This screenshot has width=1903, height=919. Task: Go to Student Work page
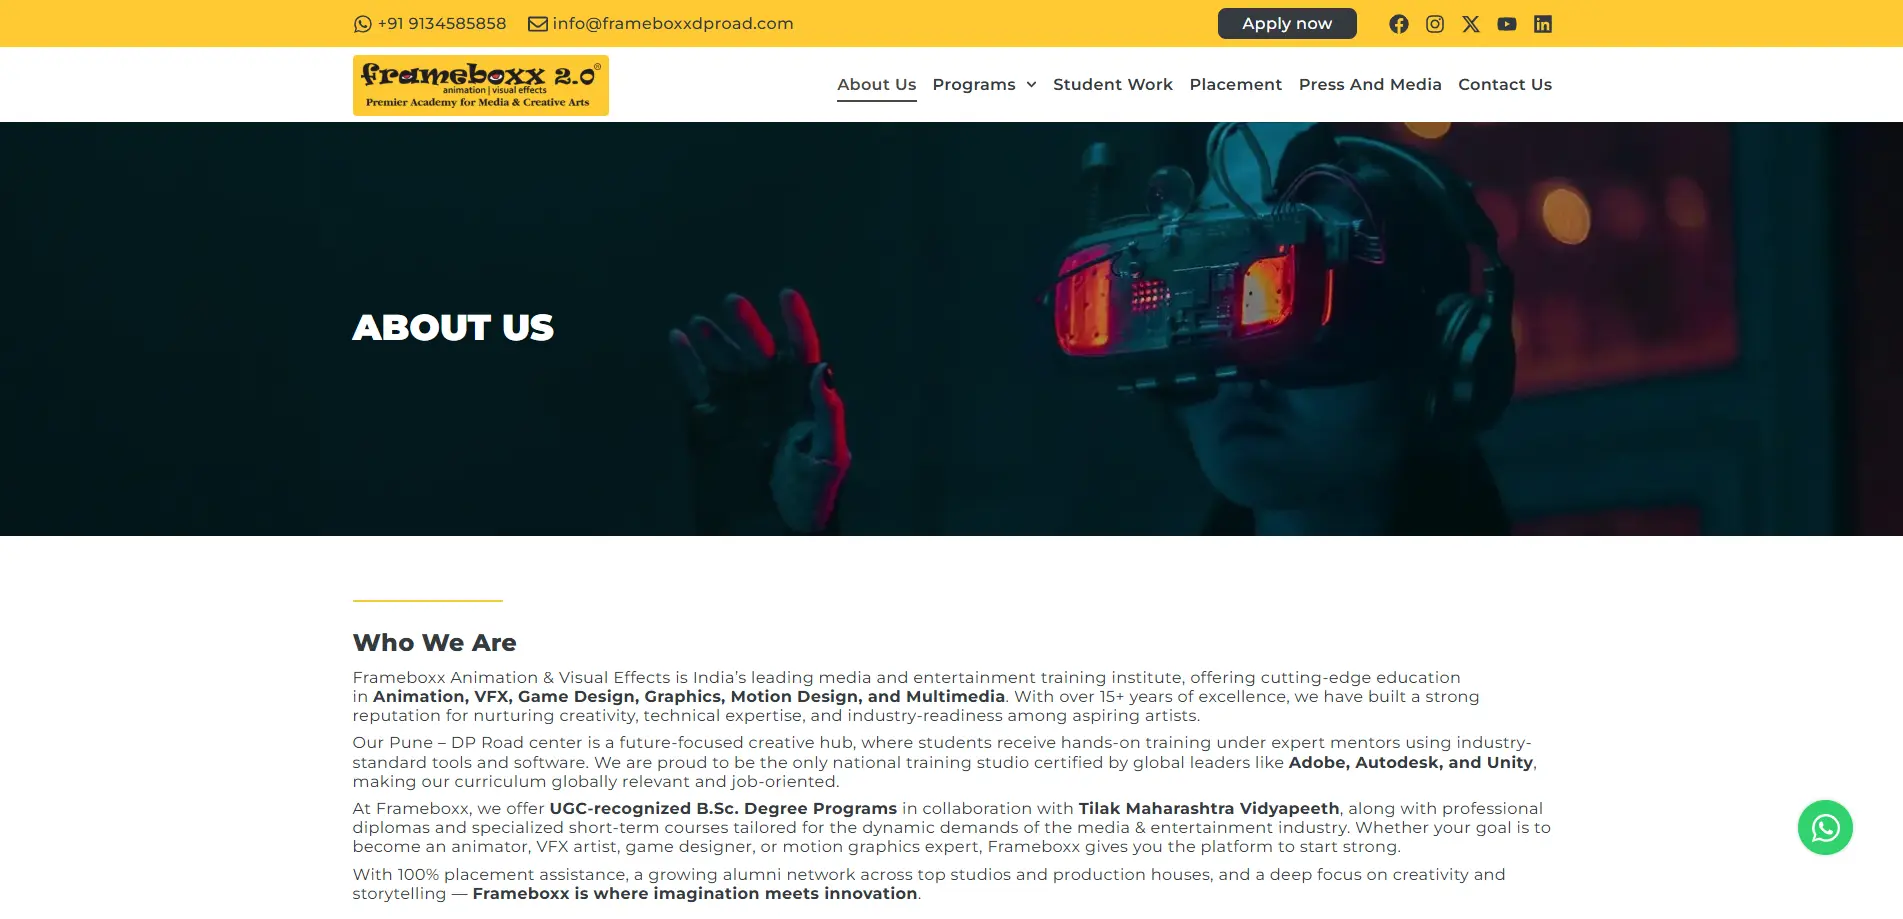tap(1112, 85)
